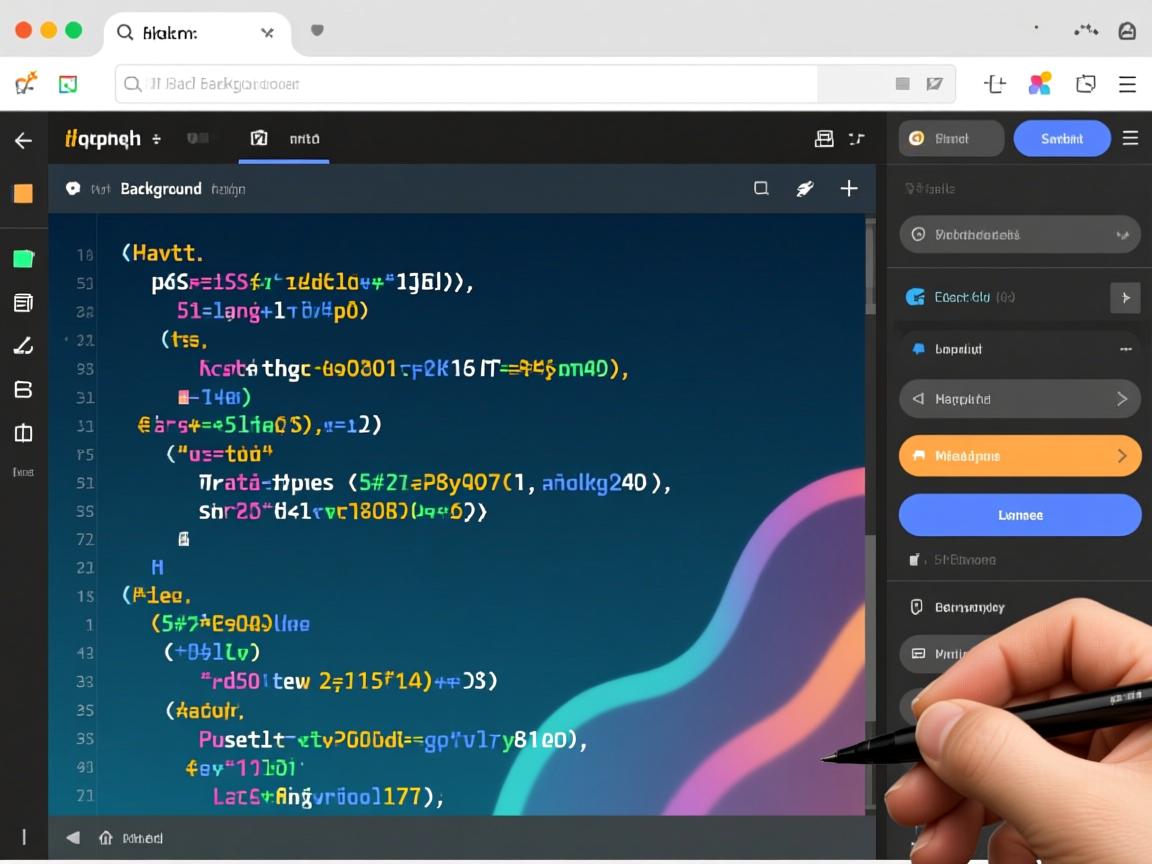
Task: Click the plus icon in the Background header
Action: [849, 188]
